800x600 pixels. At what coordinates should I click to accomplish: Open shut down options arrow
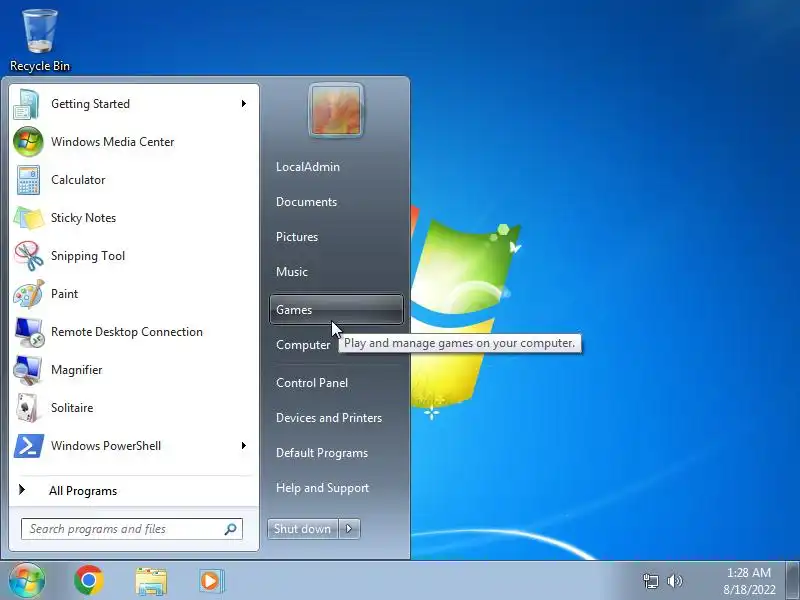click(x=349, y=529)
